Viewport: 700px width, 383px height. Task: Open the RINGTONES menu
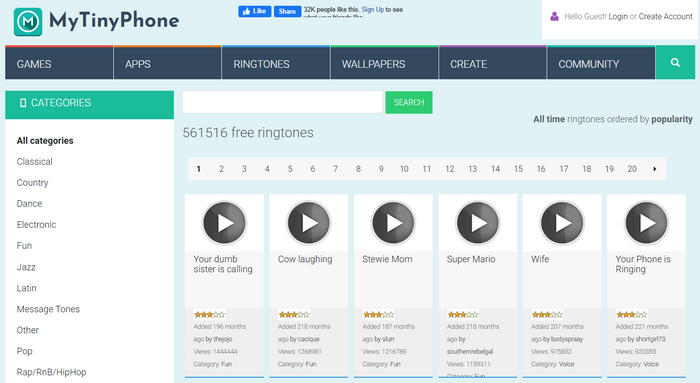tap(276, 63)
